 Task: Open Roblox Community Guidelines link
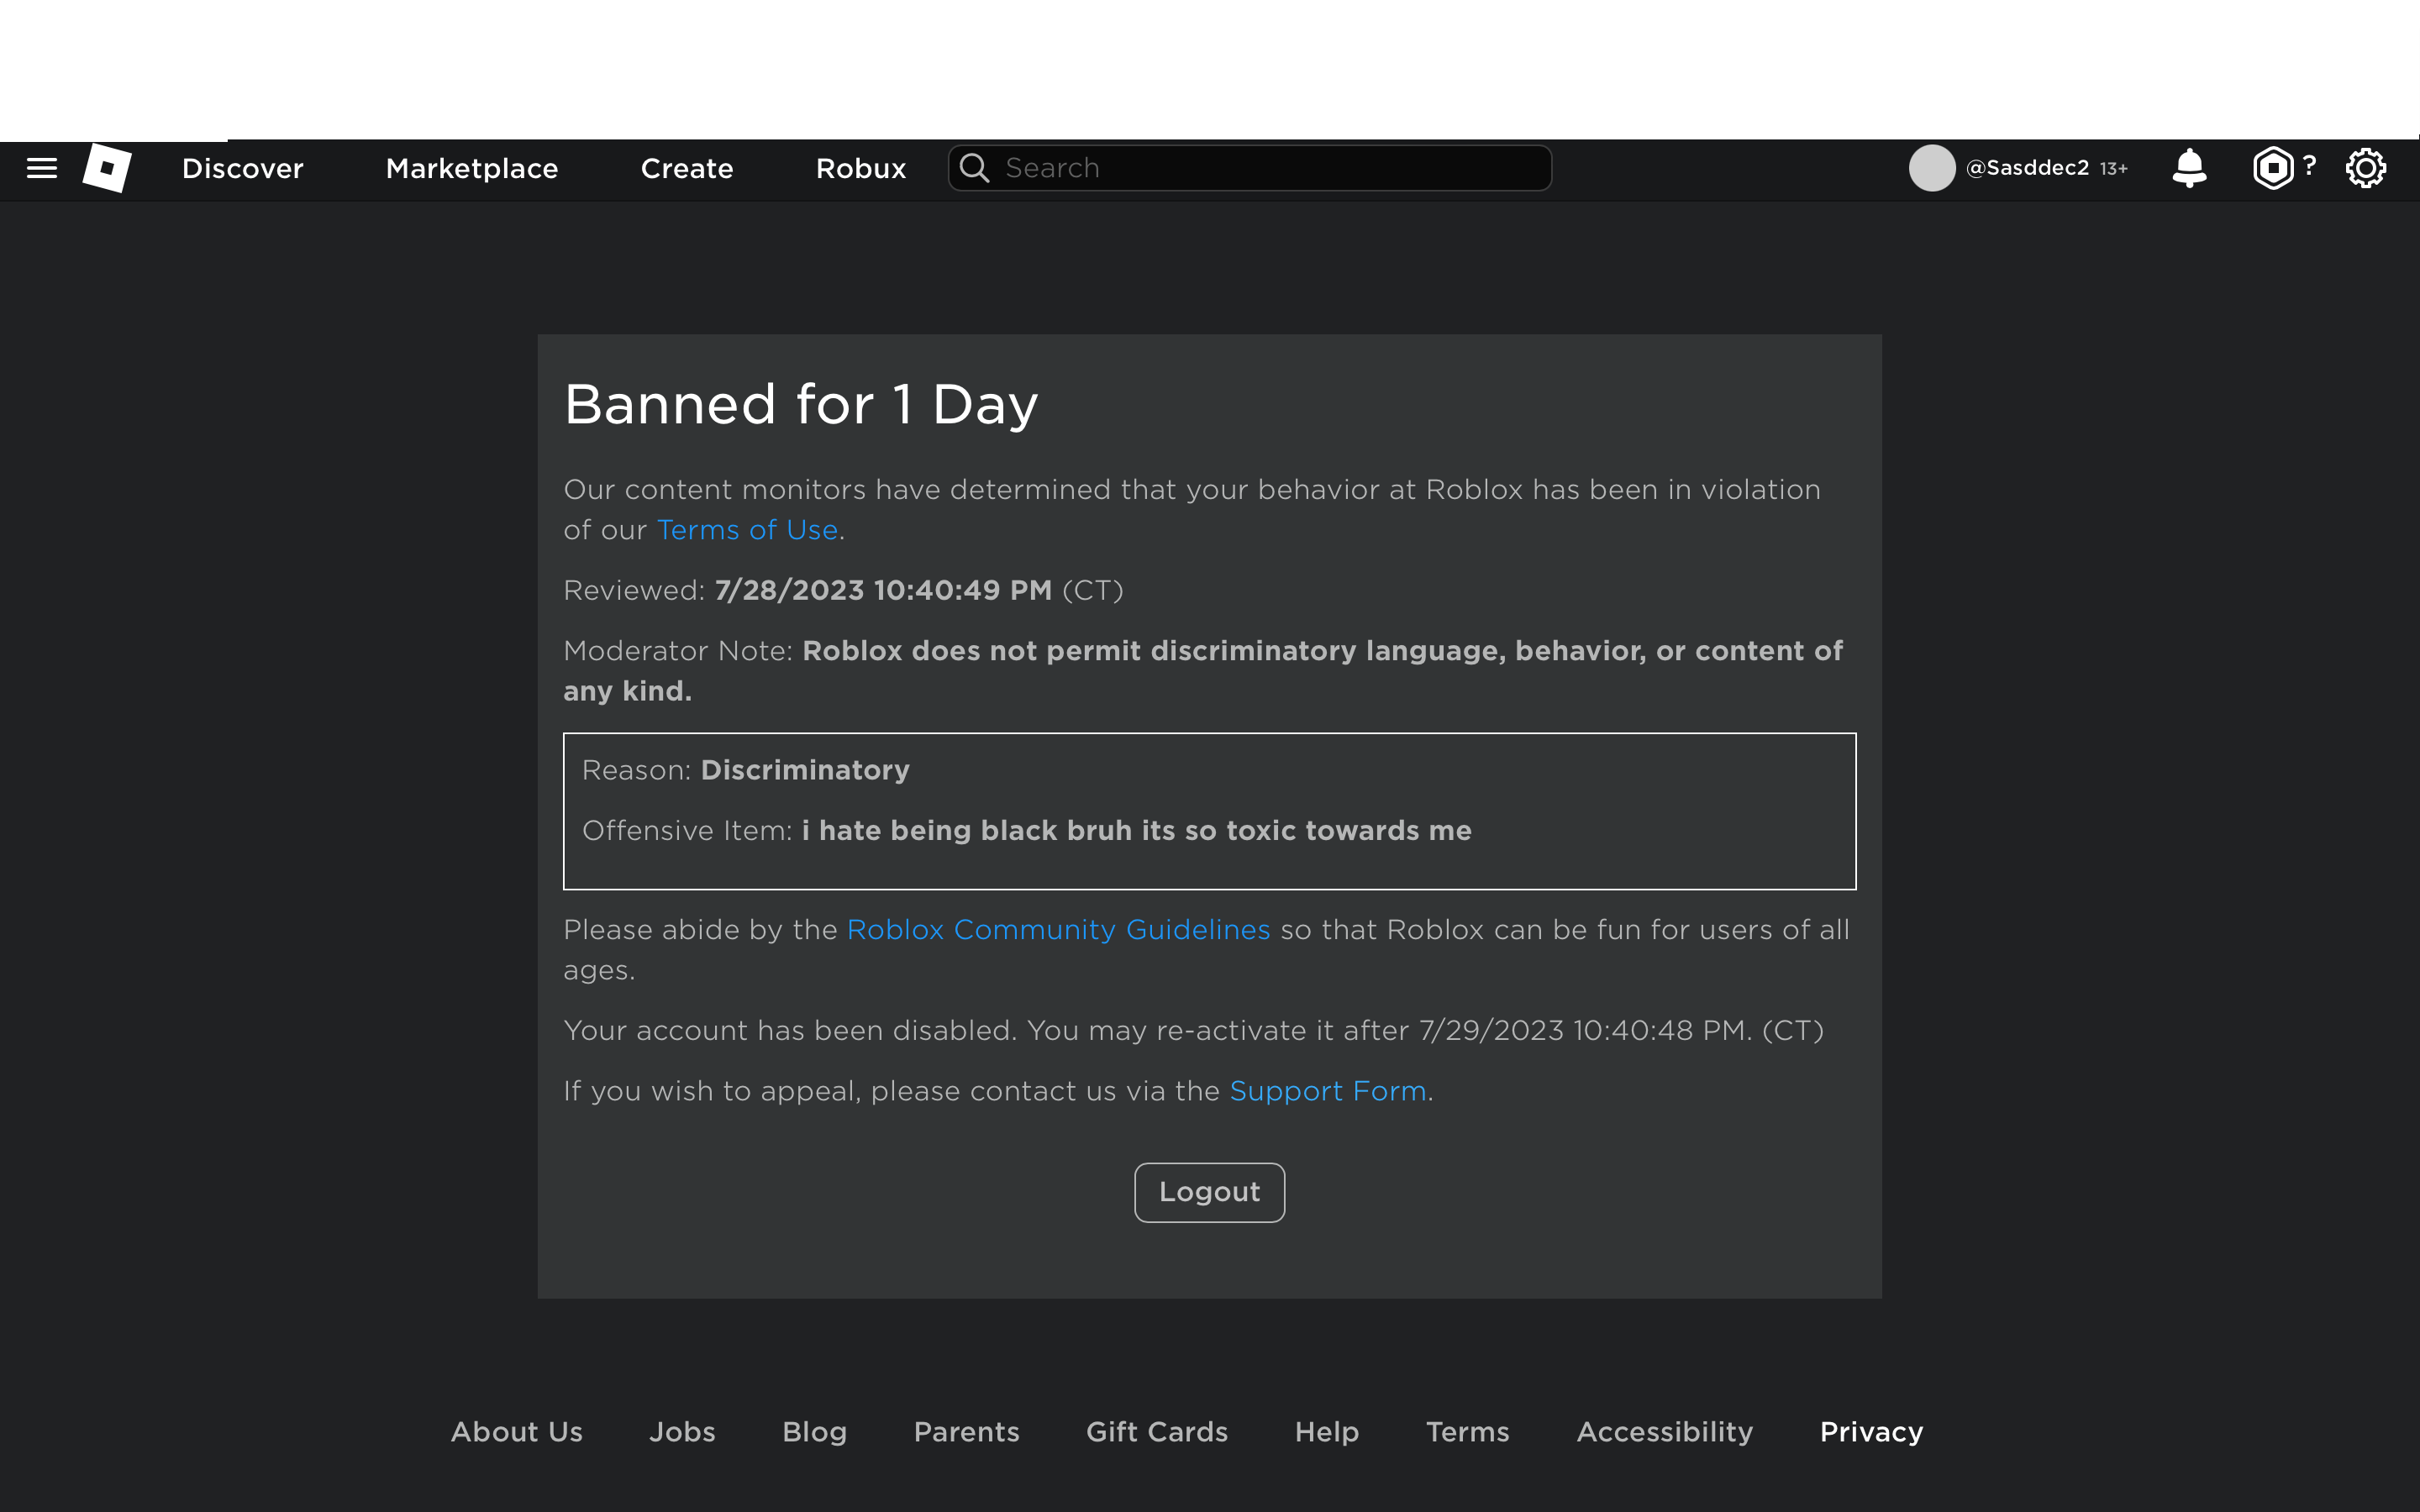(1058, 930)
